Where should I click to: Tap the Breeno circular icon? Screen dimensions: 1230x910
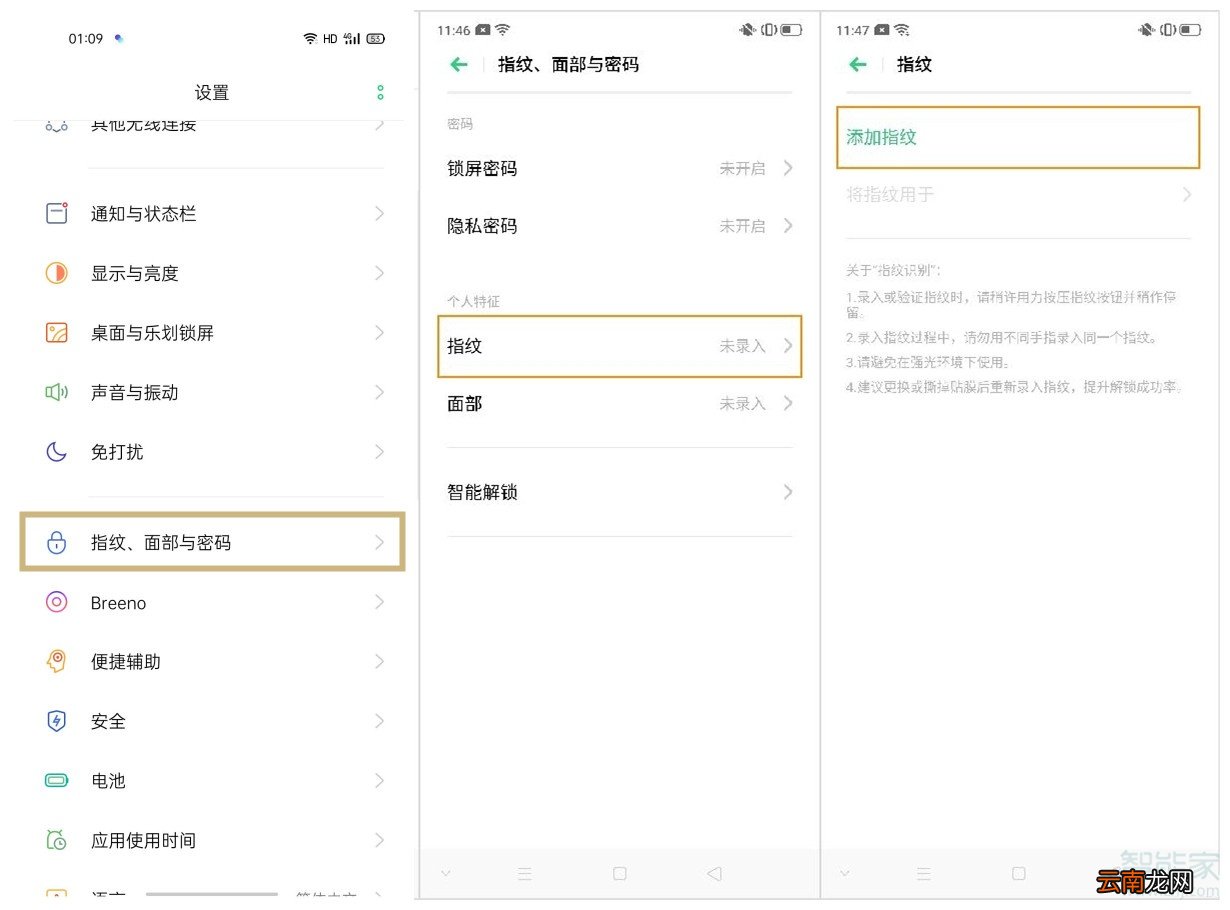(x=57, y=602)
